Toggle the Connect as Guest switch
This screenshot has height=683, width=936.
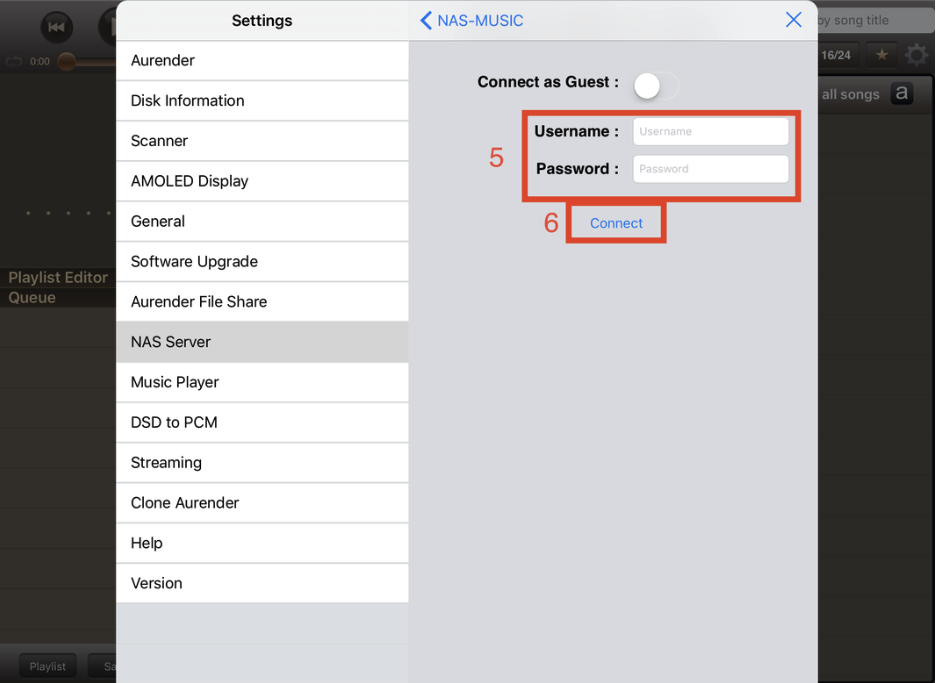tap(654, 86)
